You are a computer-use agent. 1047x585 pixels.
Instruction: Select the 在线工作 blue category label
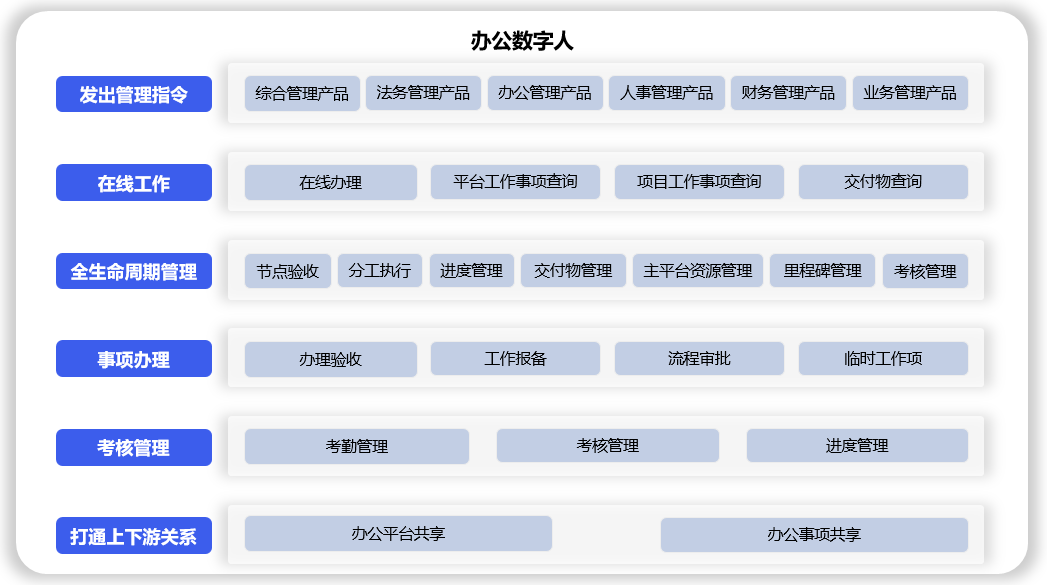coord(134,183)
